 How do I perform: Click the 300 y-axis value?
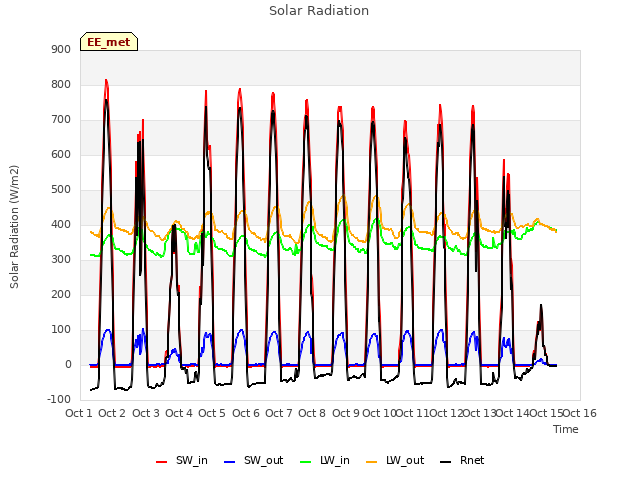coord(61,260)
